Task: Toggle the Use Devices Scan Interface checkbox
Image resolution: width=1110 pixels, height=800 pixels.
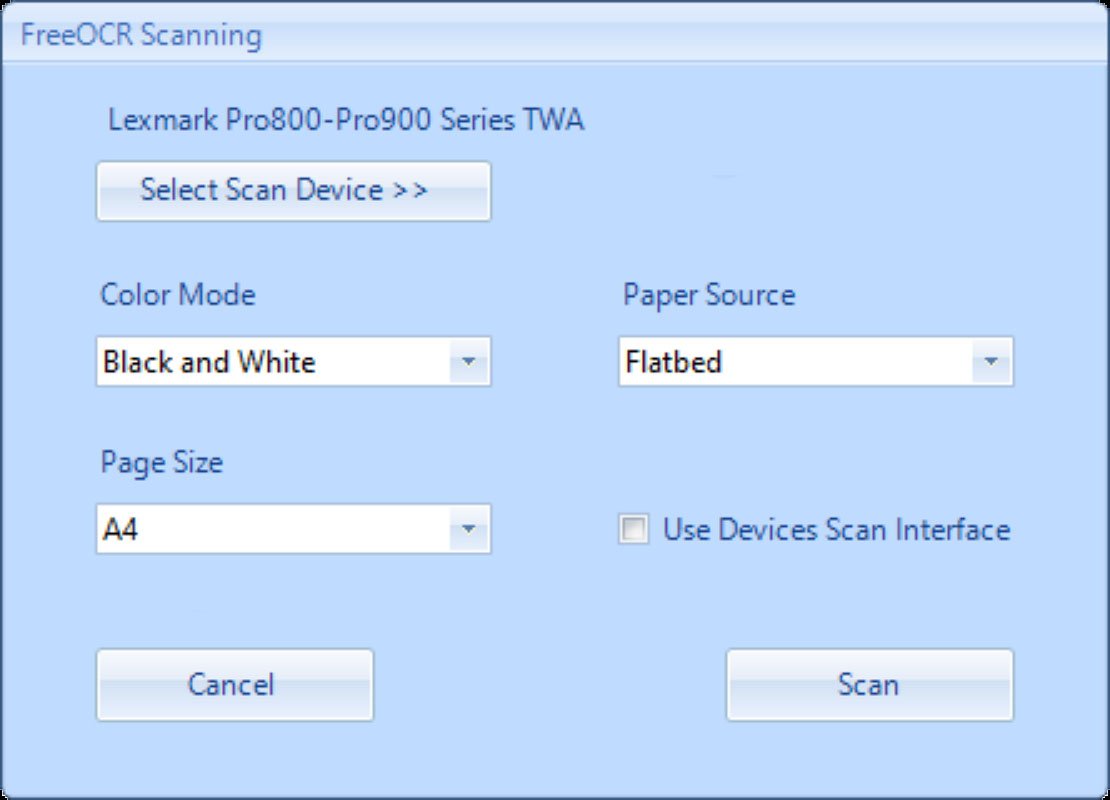Action: click(634, 529)
